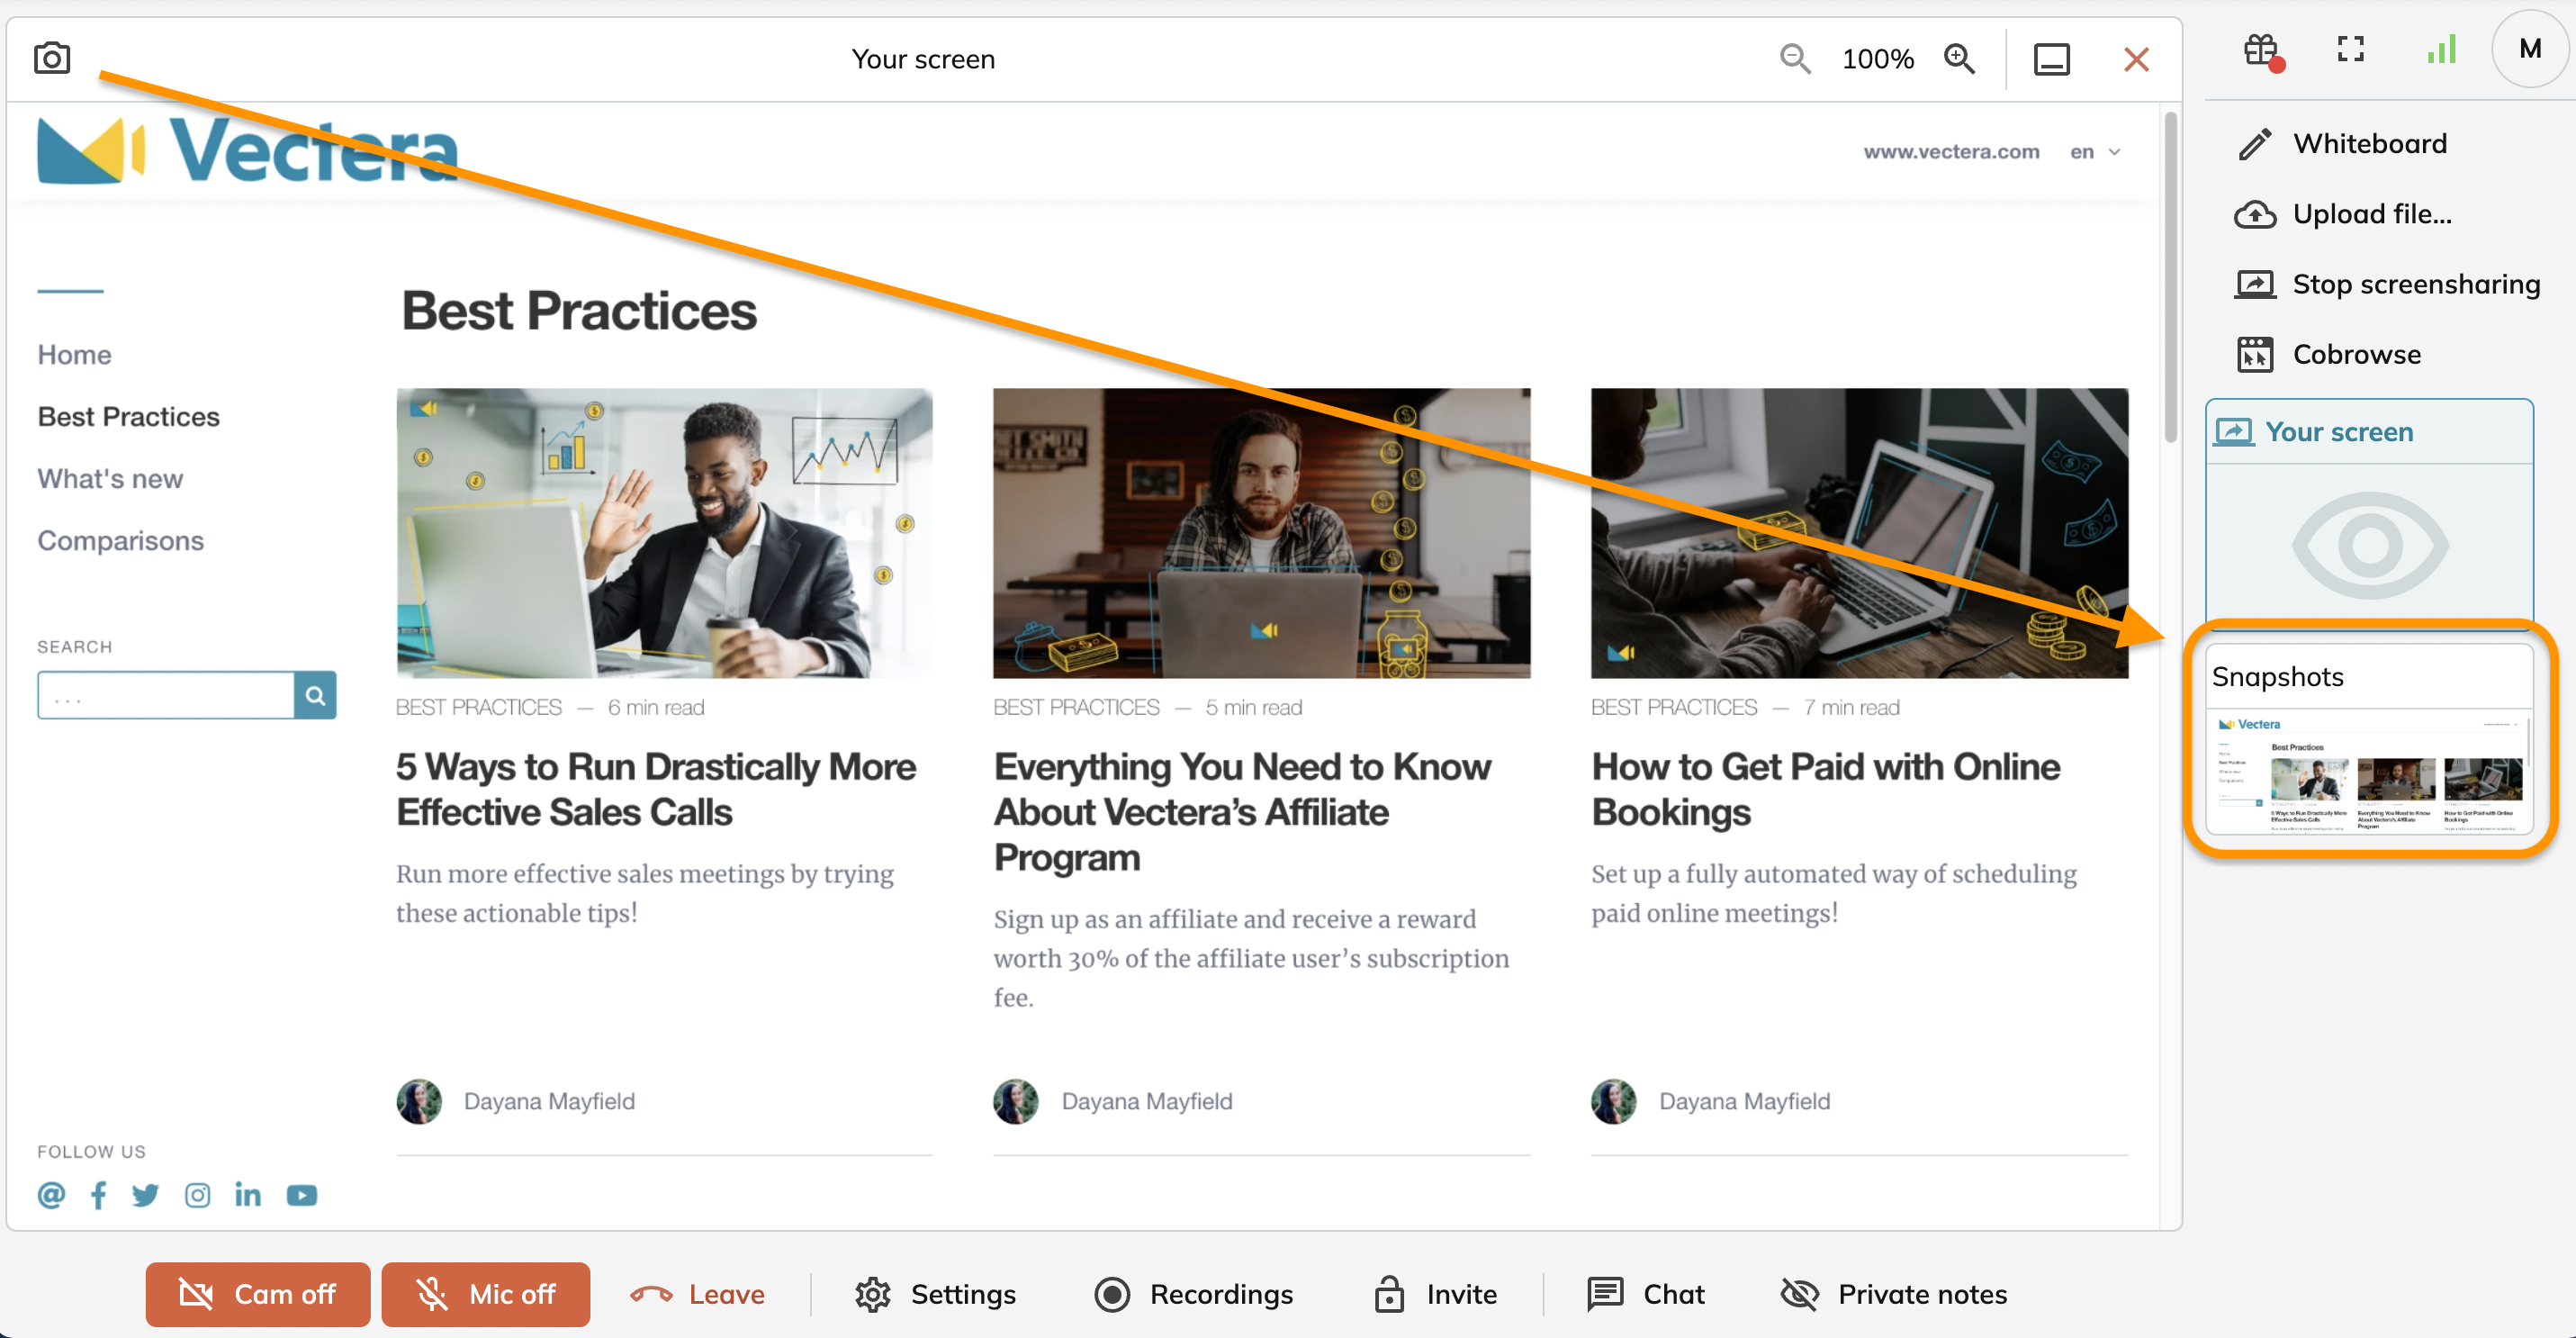Image resolution: width=2576 pixels, height=1338 pixels.
Task: Open Comparisons in sidebar
Action: click(120, 541)
